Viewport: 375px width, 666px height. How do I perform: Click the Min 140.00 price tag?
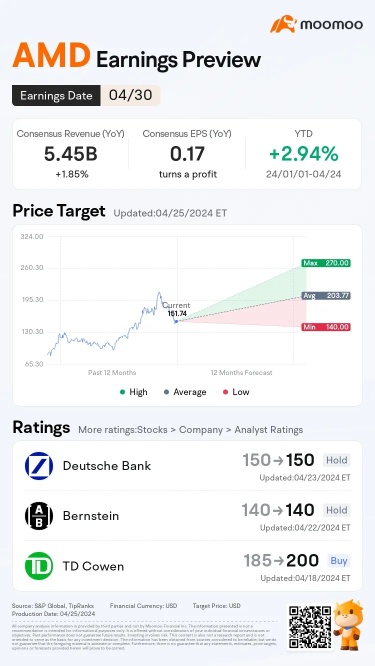(326, 327)
